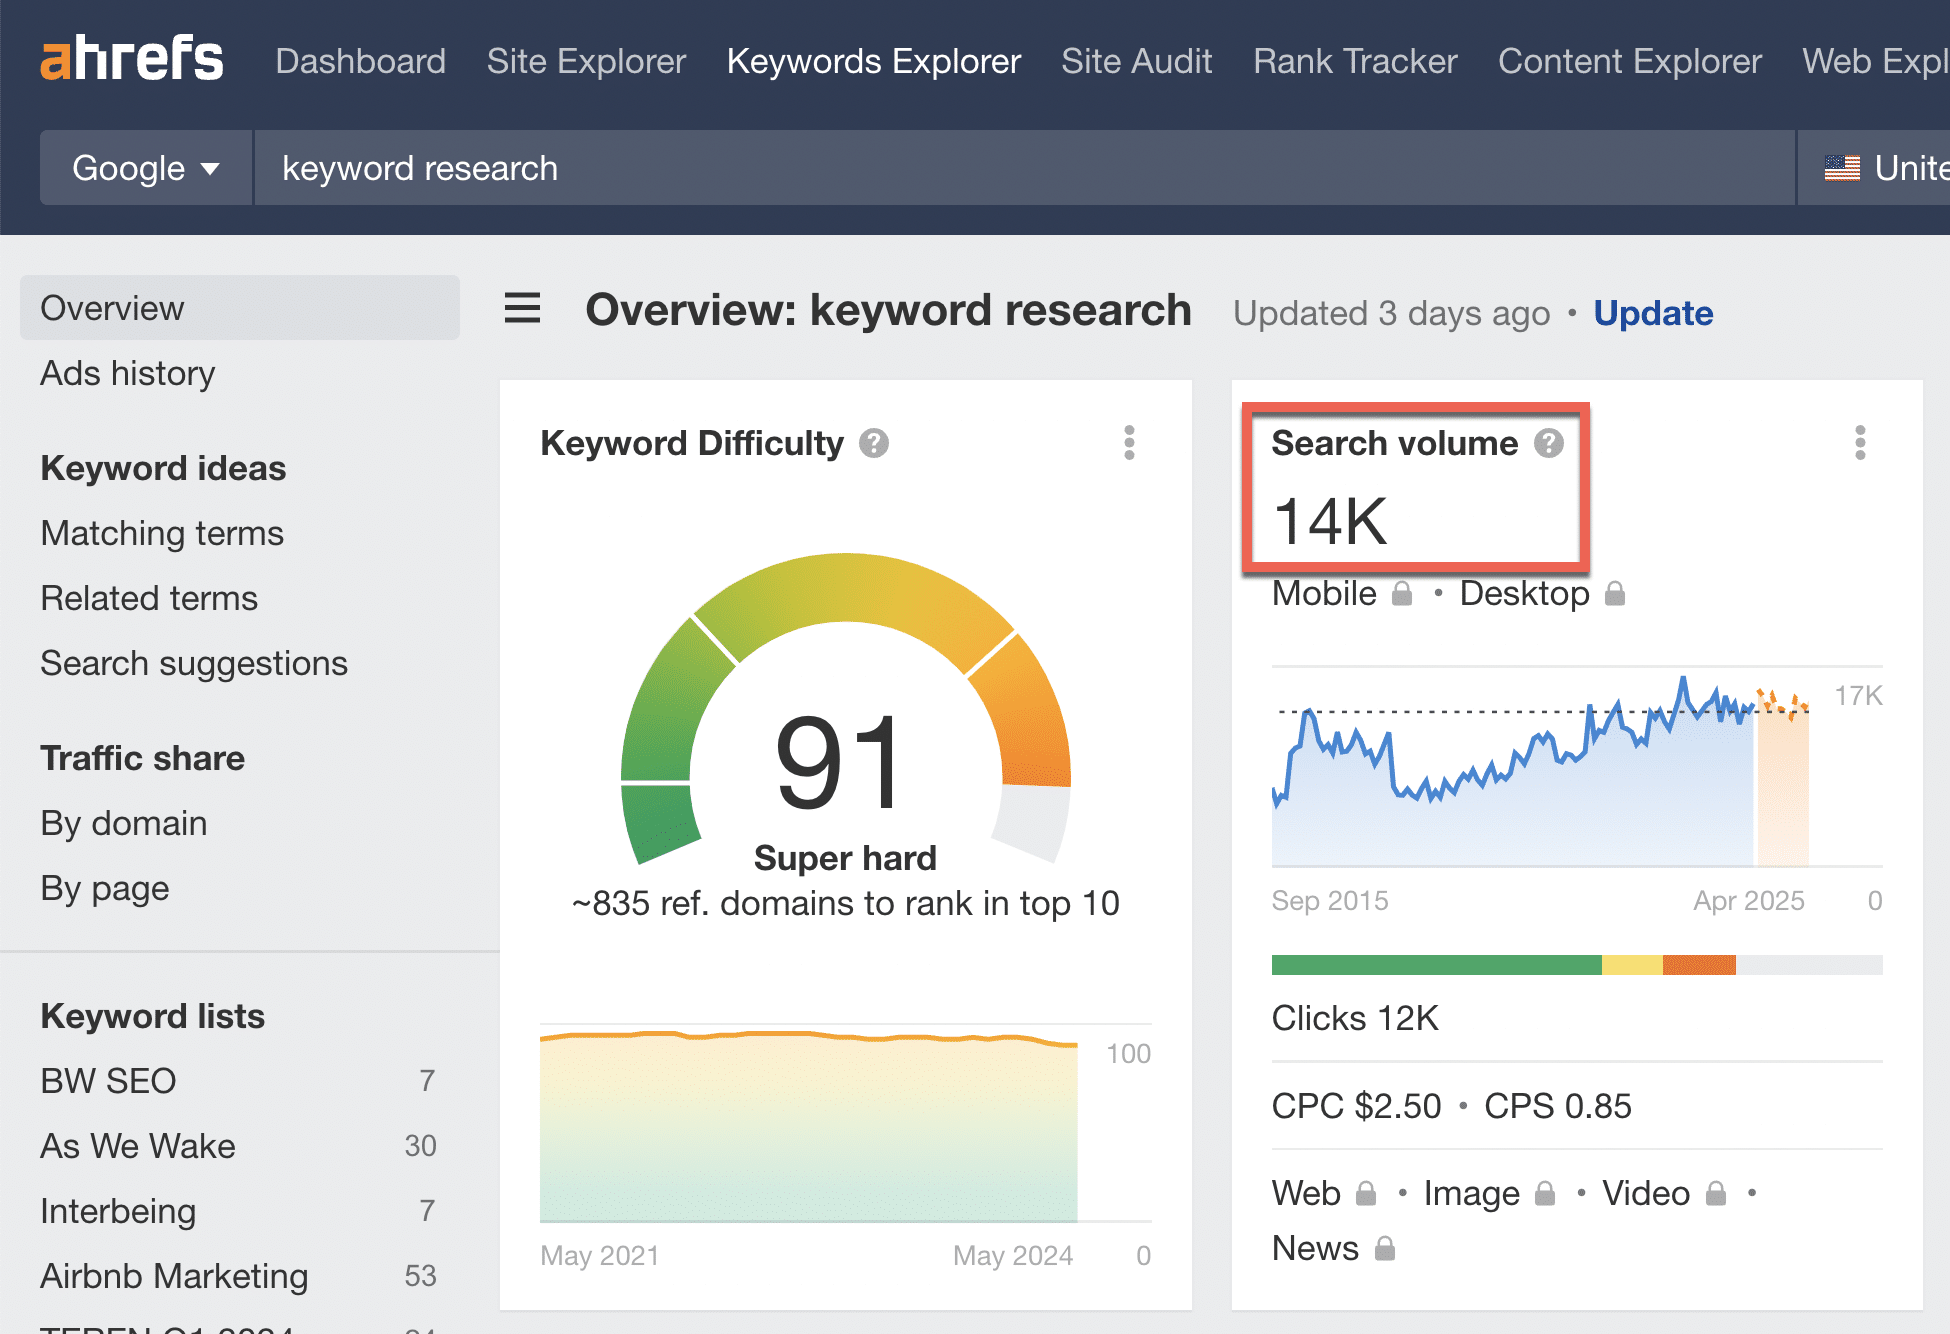Go to Rank Tracker tab
Image resolution: width=1950 pixels, height=1334 pixels.
pos(1355,61)
